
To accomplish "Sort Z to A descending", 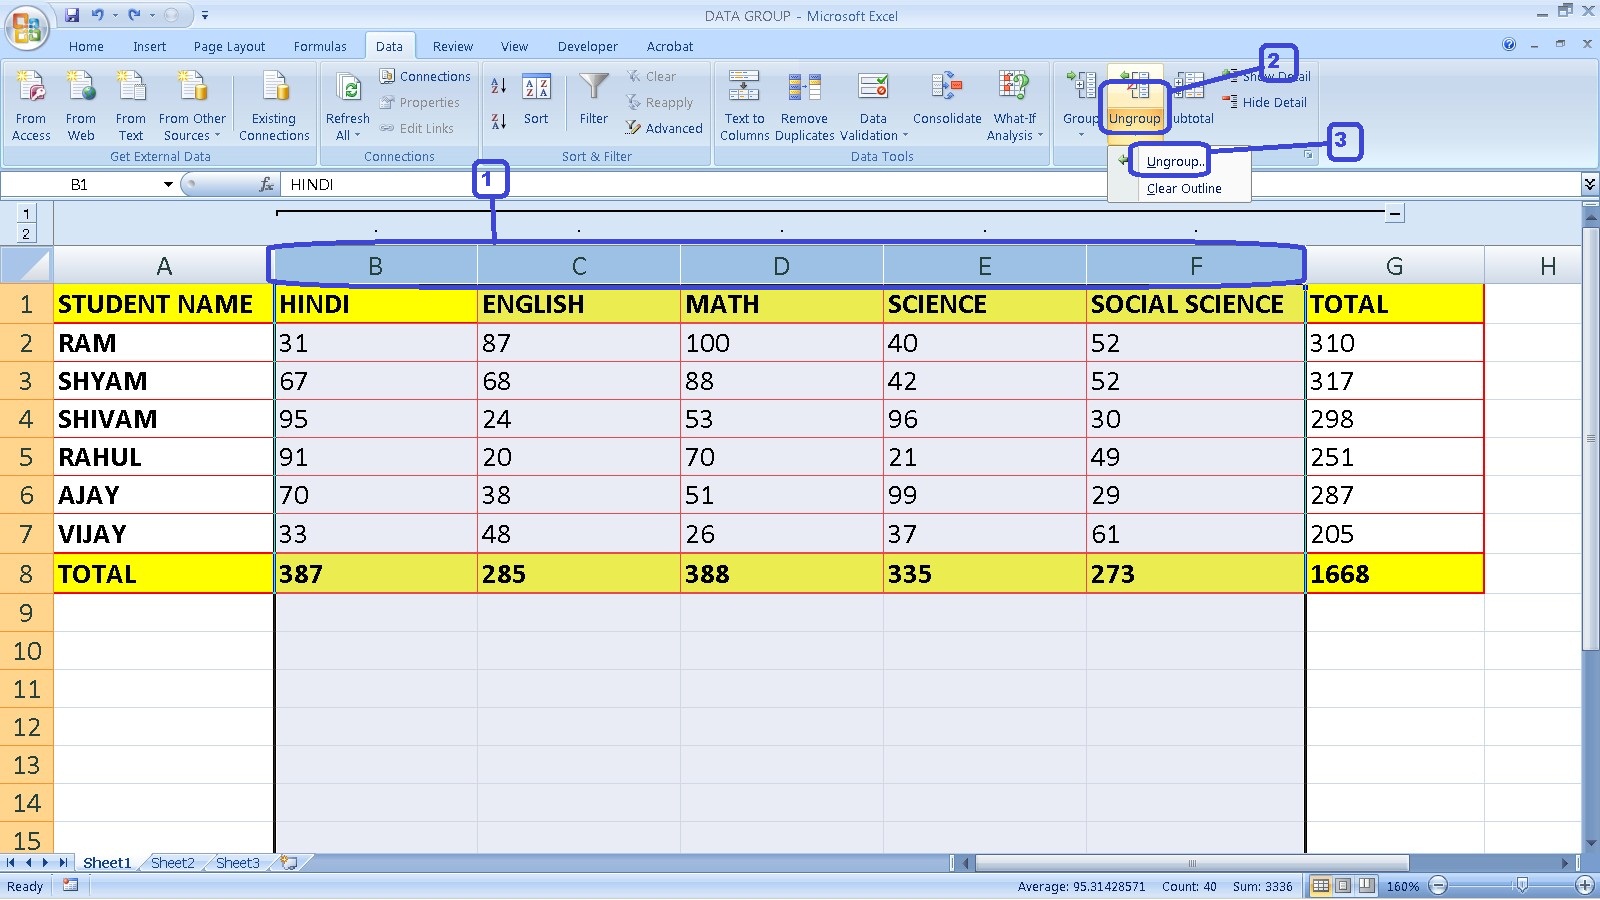I will click(498, 122).
